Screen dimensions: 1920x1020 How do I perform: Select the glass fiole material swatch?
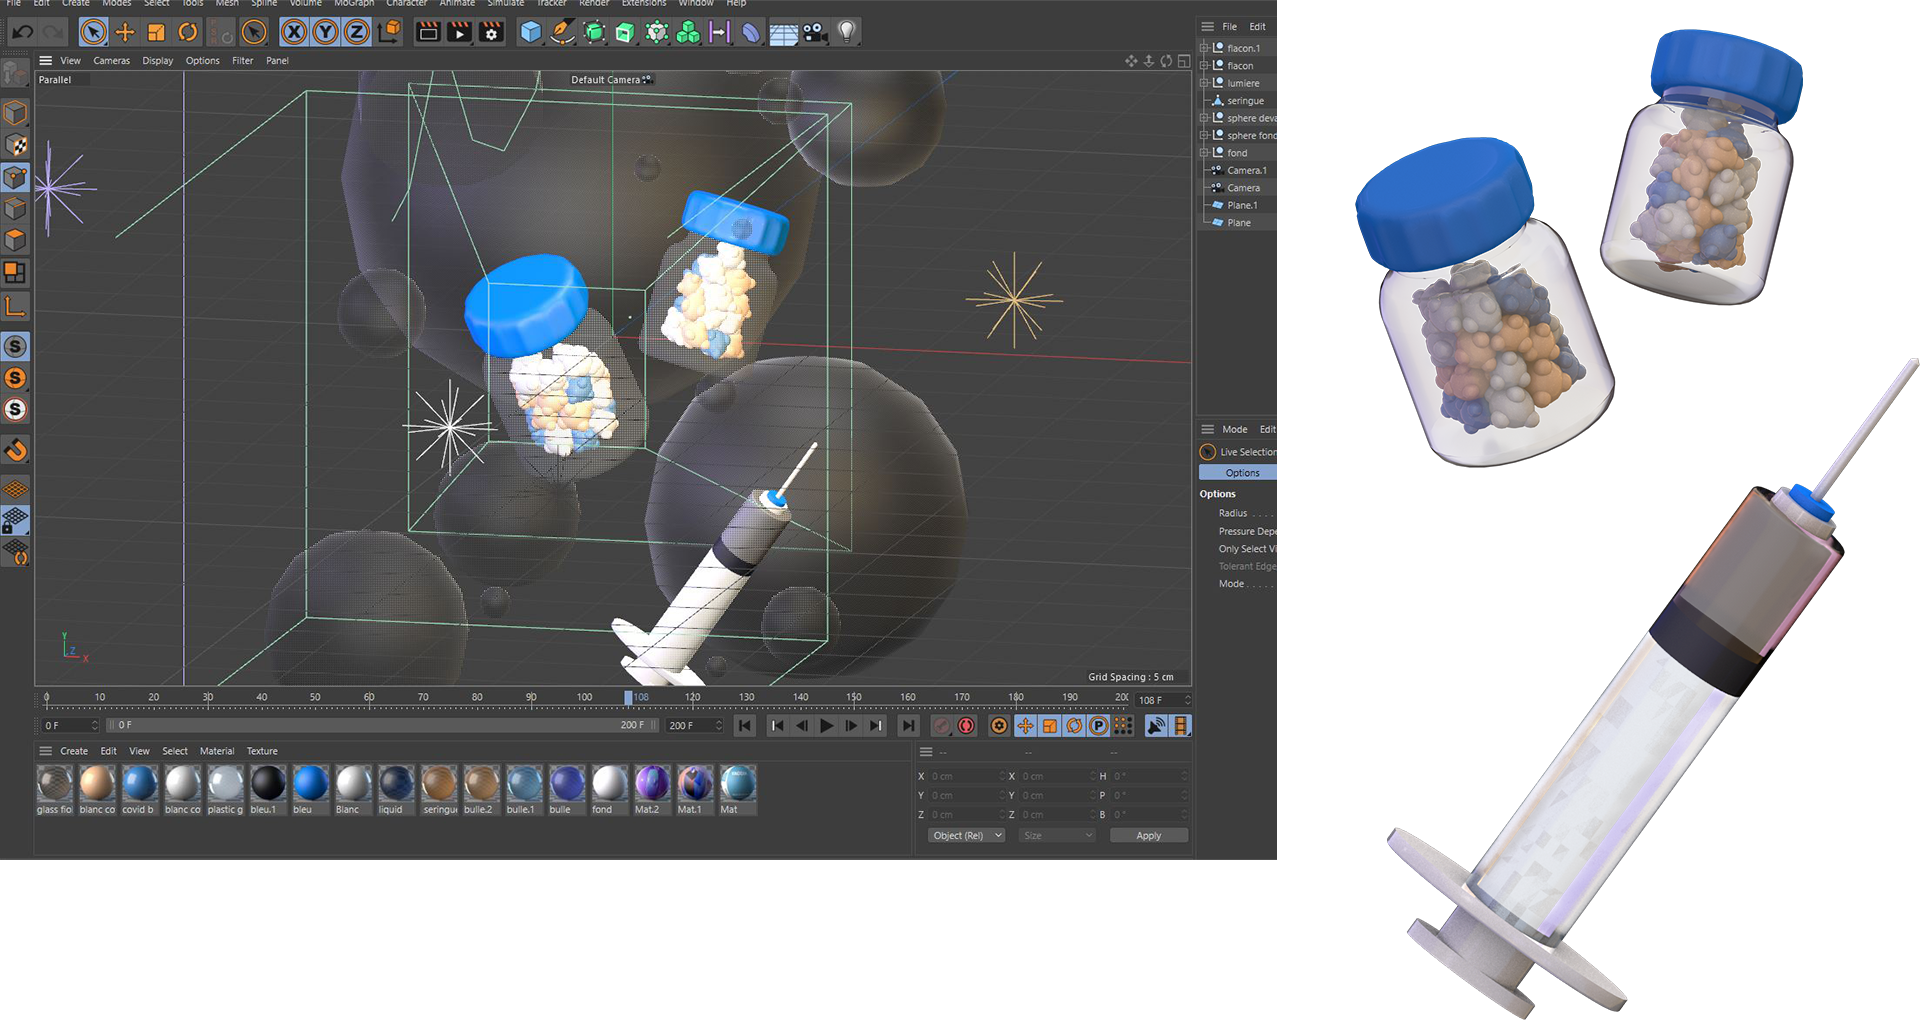click(x=55, y=790)
